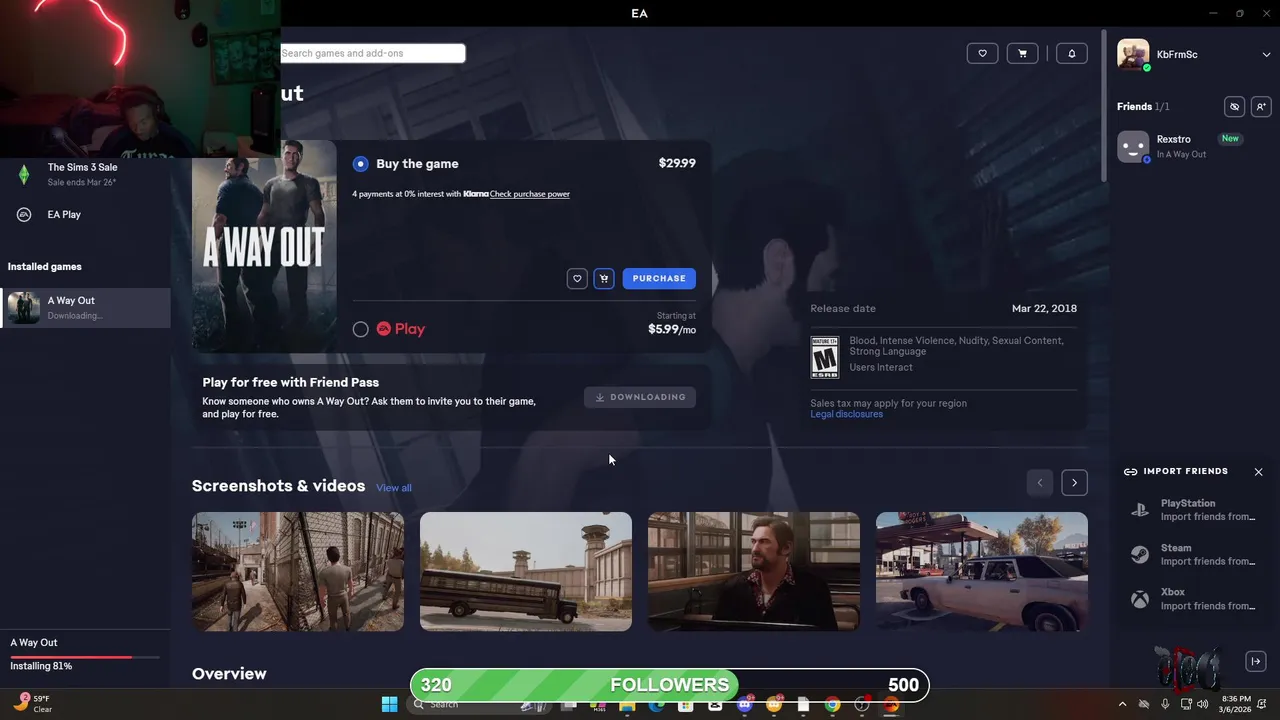The height and width of the screenshot is (720, 1280).
Task: Close the Import Friends panel
Action: (1258, 472)
